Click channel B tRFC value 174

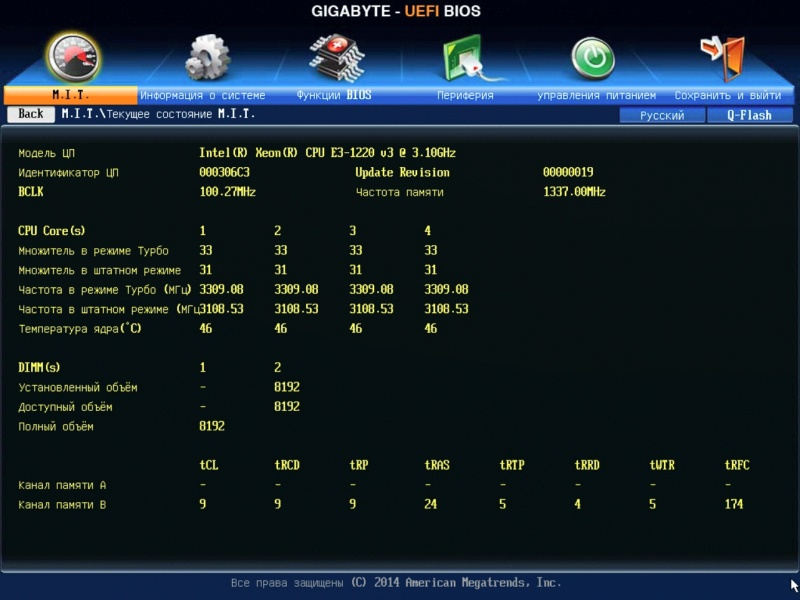(x=734, y=504)
